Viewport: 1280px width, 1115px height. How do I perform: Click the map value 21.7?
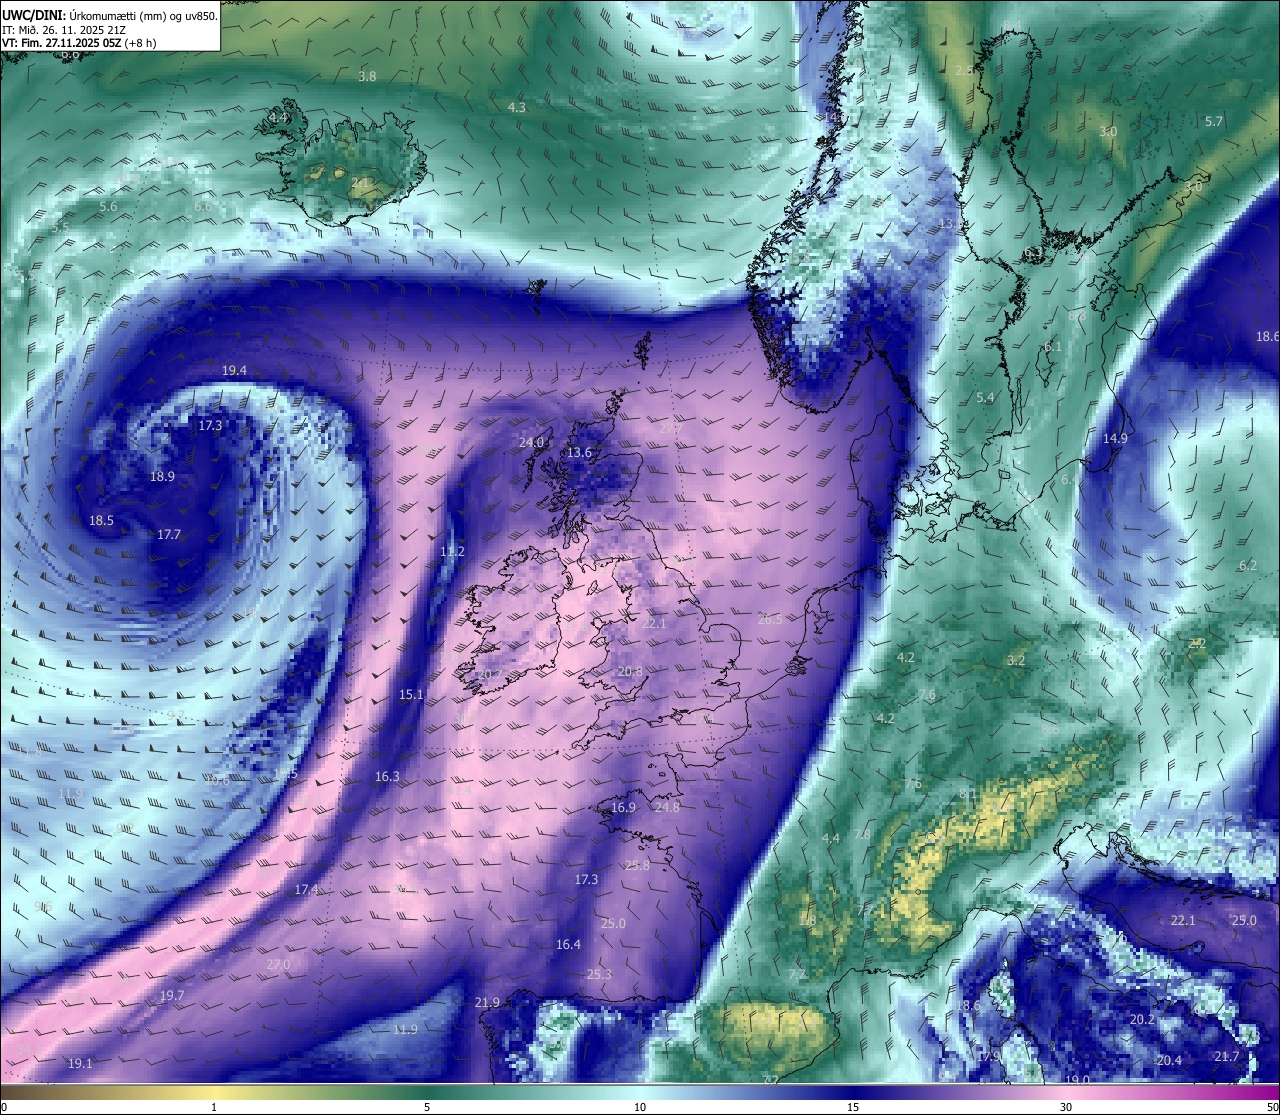point(1226,1056)
